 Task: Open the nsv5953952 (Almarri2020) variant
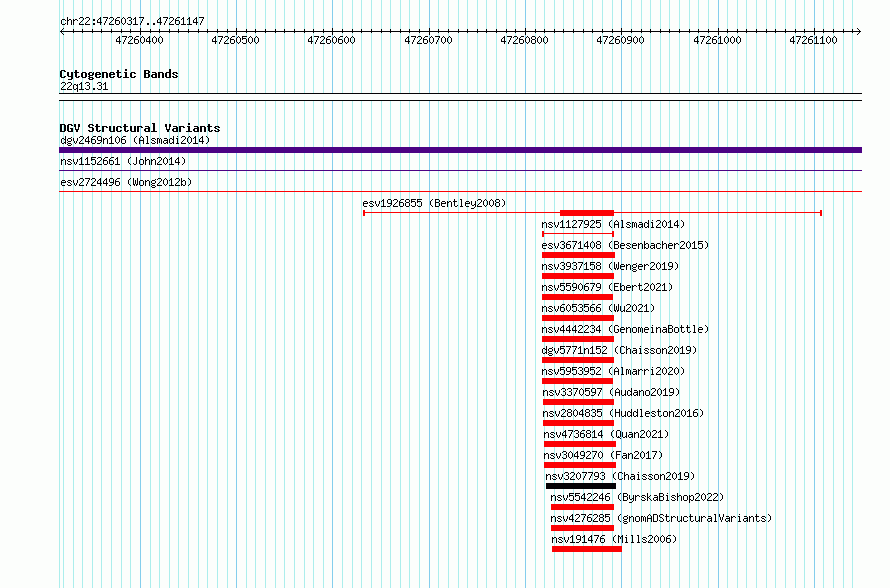point(613,371)
